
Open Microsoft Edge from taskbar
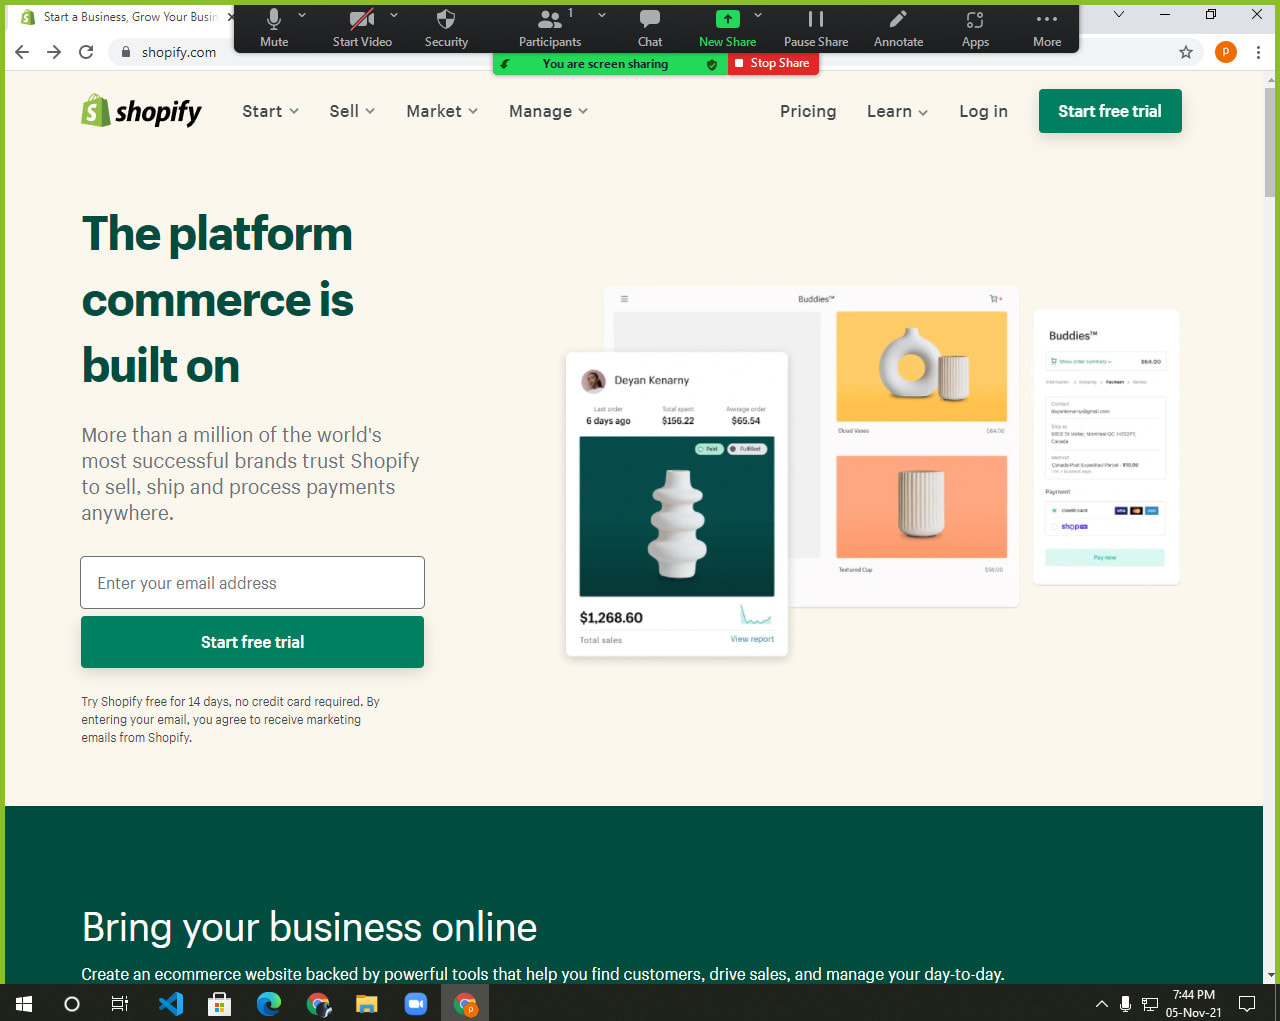pyautogui.click(x=268, y=1003)
